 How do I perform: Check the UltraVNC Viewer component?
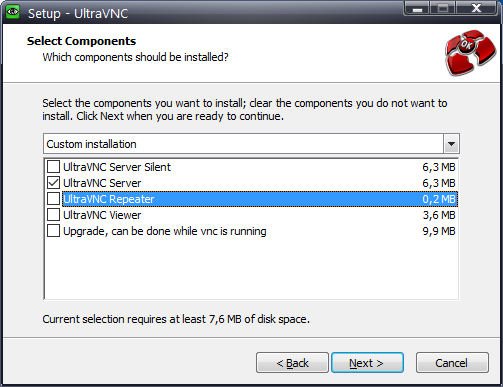click(x=53, y=215)
